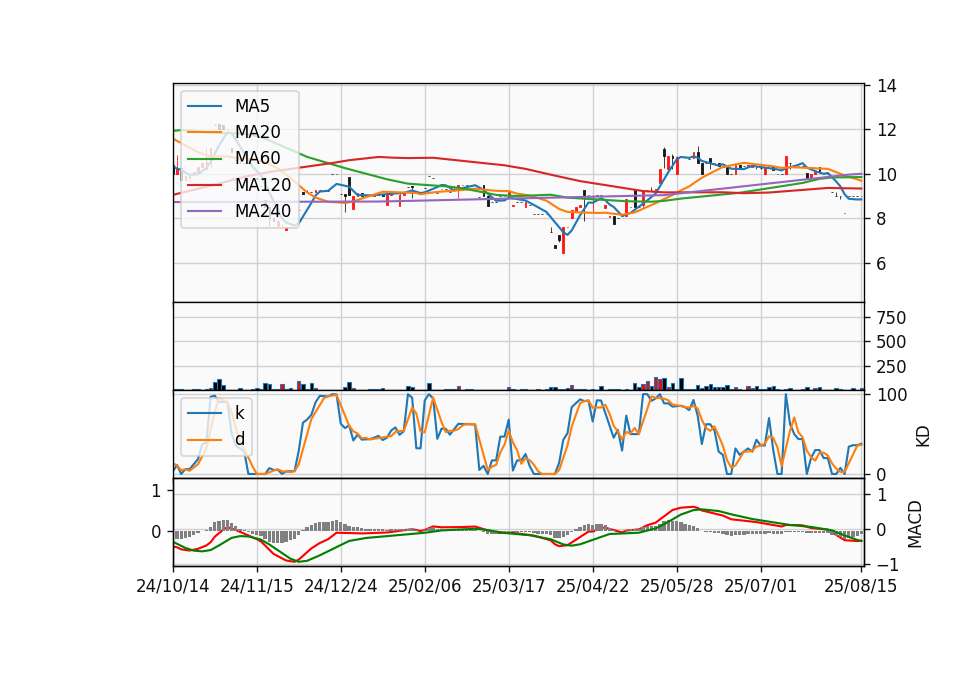Click the 24/10/14 date tick label
The width and height of the screenshot is (960, 690).
[x=173, y=586]
